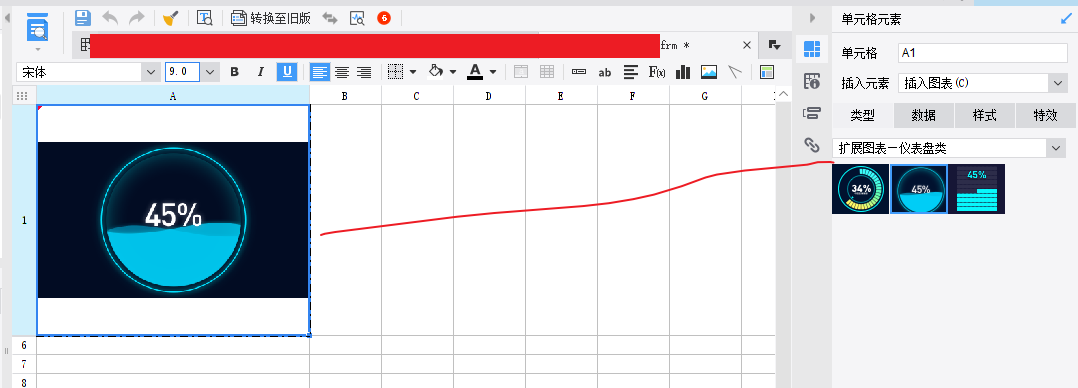Toggle italic formatting

pos(261,72)
